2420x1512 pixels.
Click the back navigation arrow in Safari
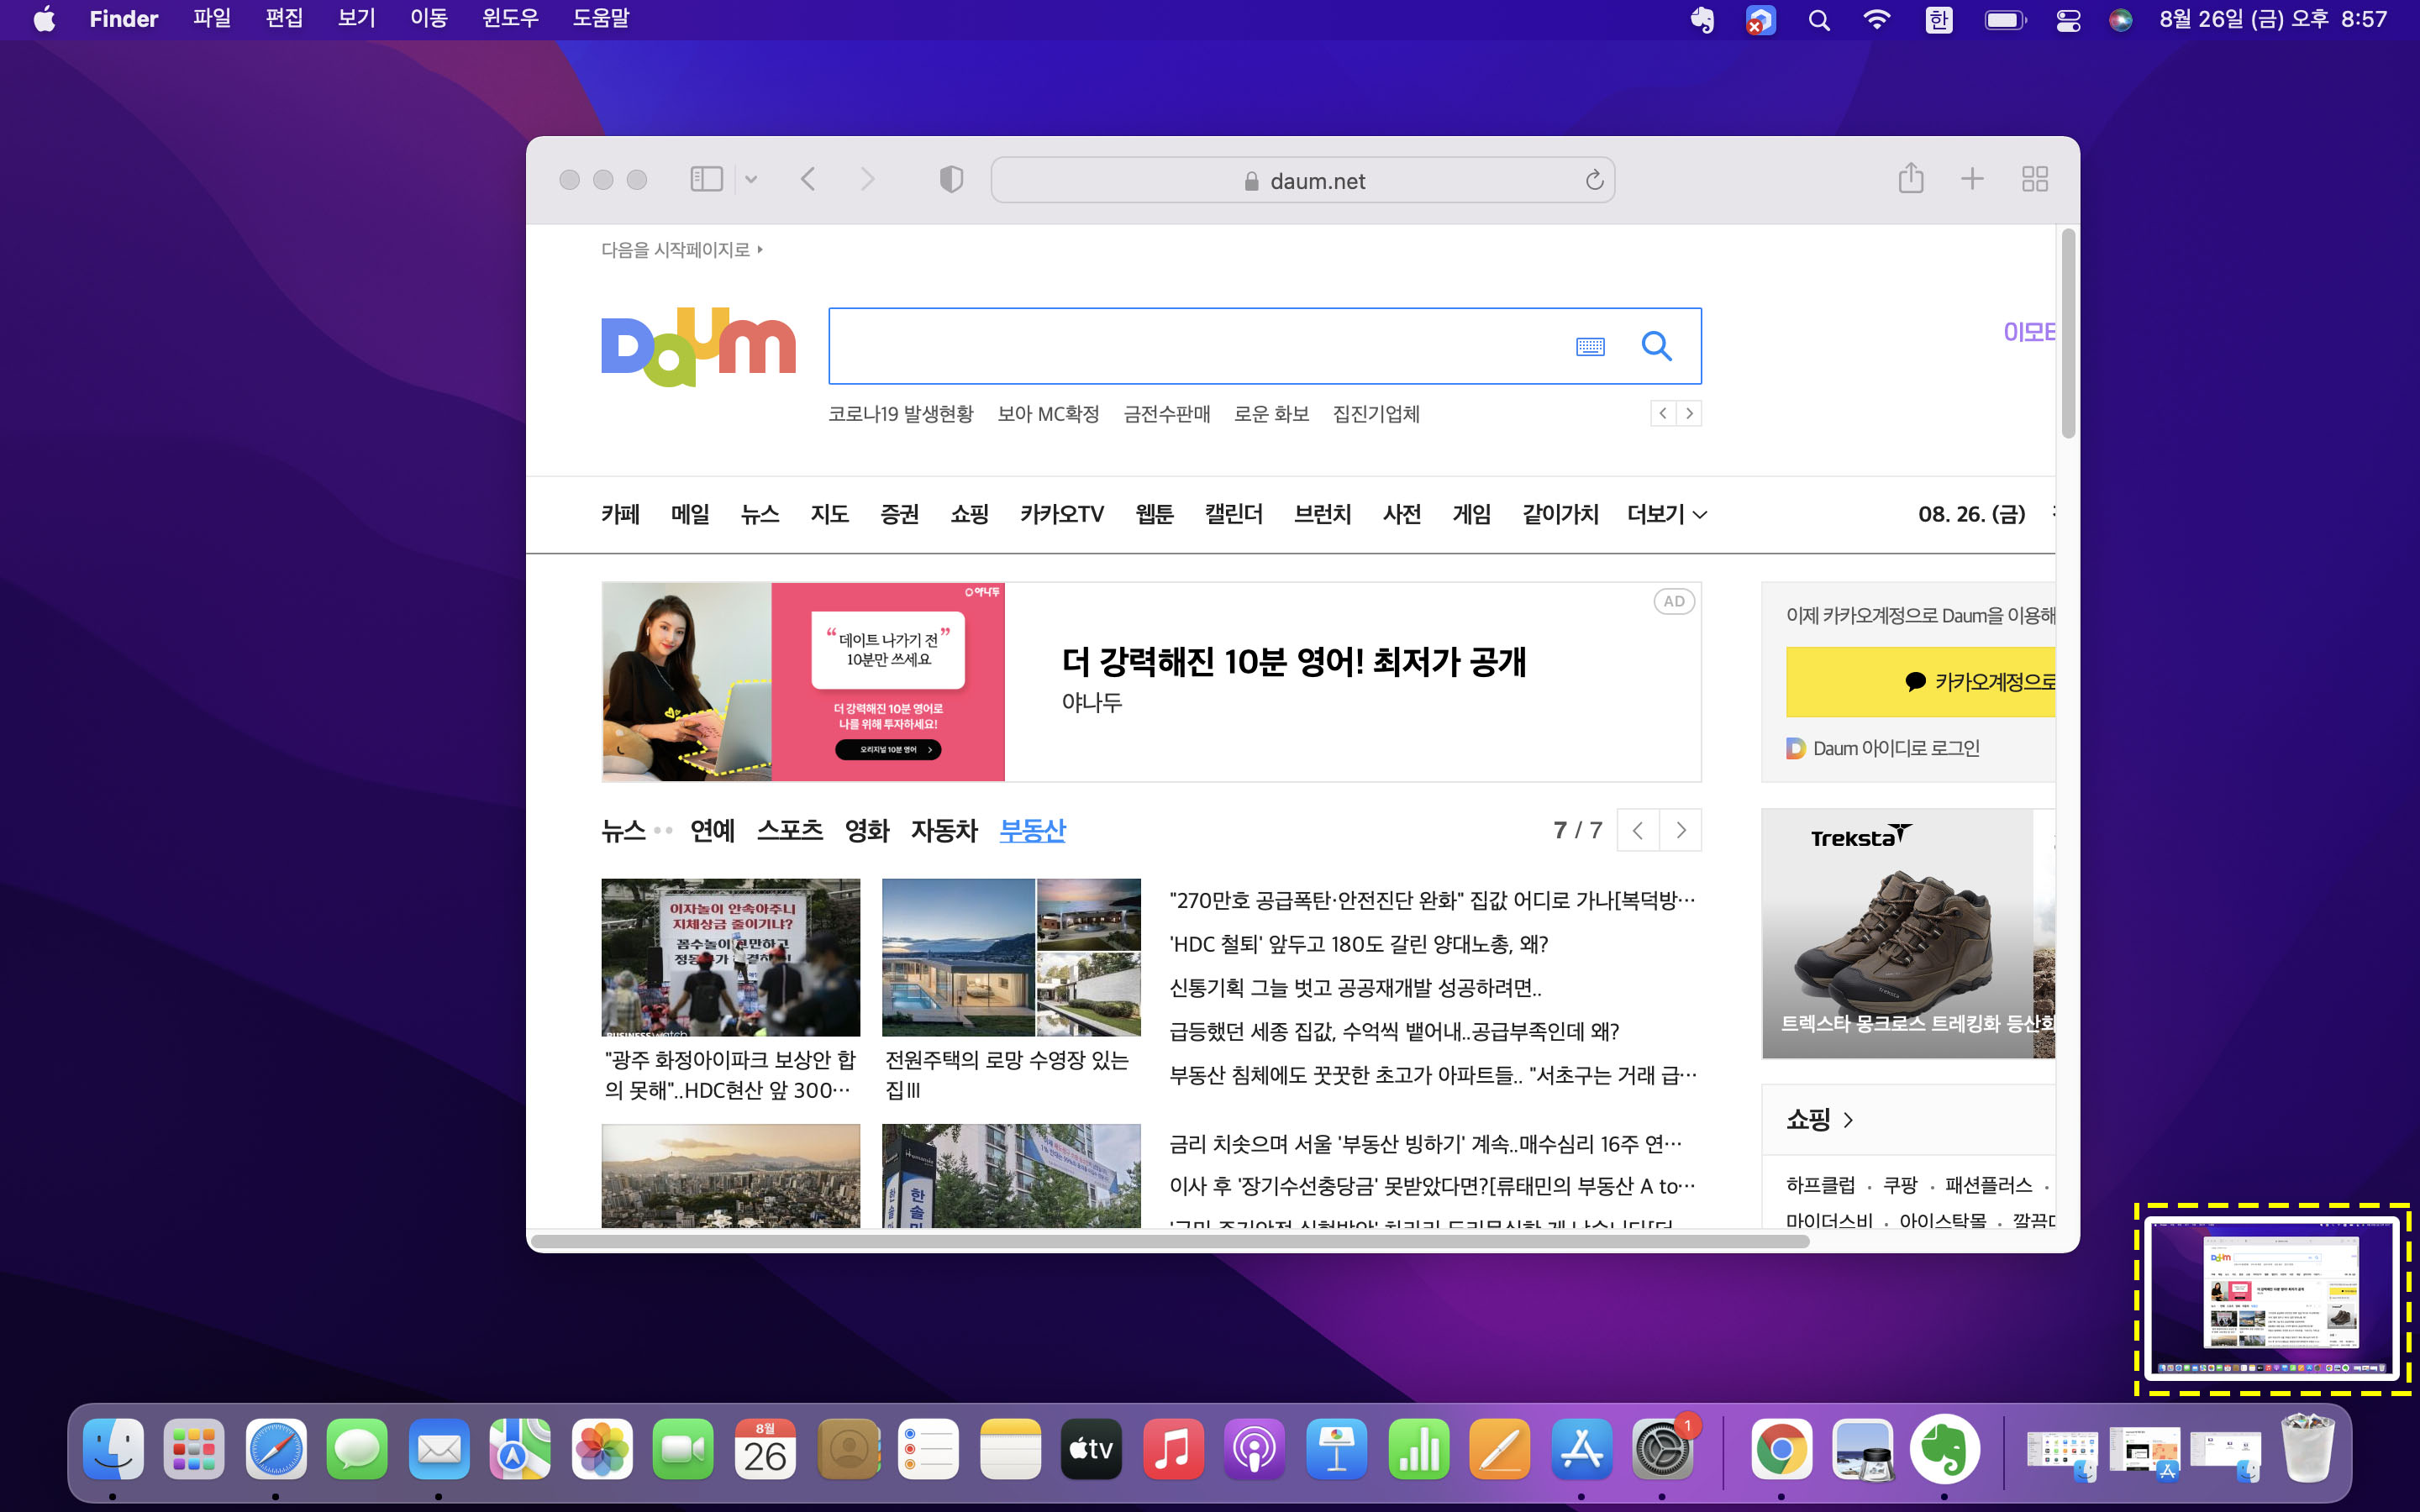point(808,179)
